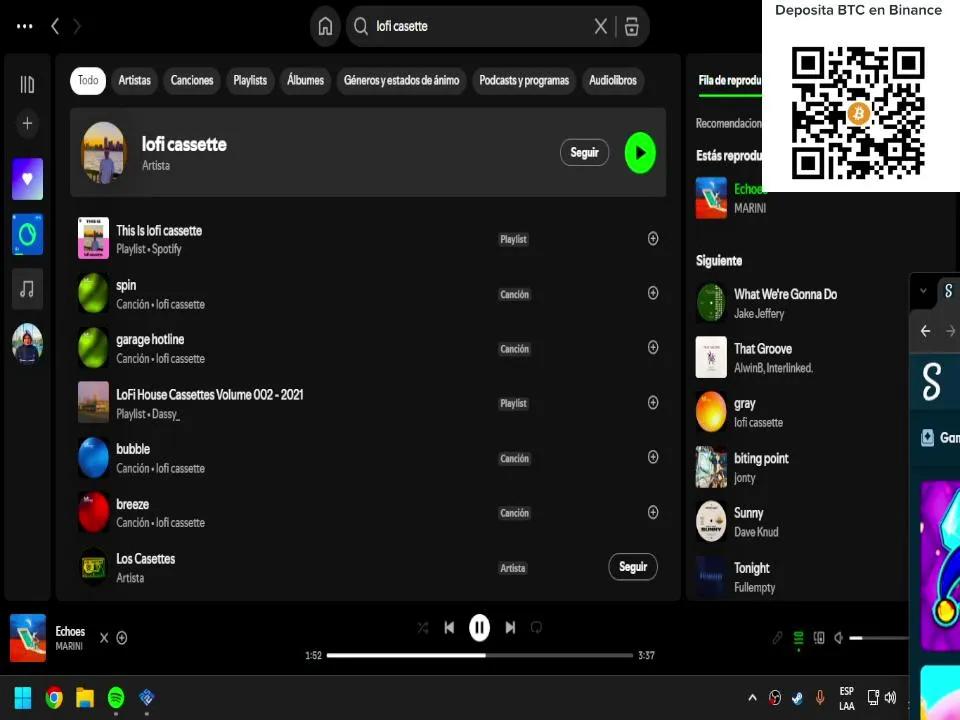Go back with the left arrow
The height and width of the screenshot is (720, 960).
click(x=55, y=26)
